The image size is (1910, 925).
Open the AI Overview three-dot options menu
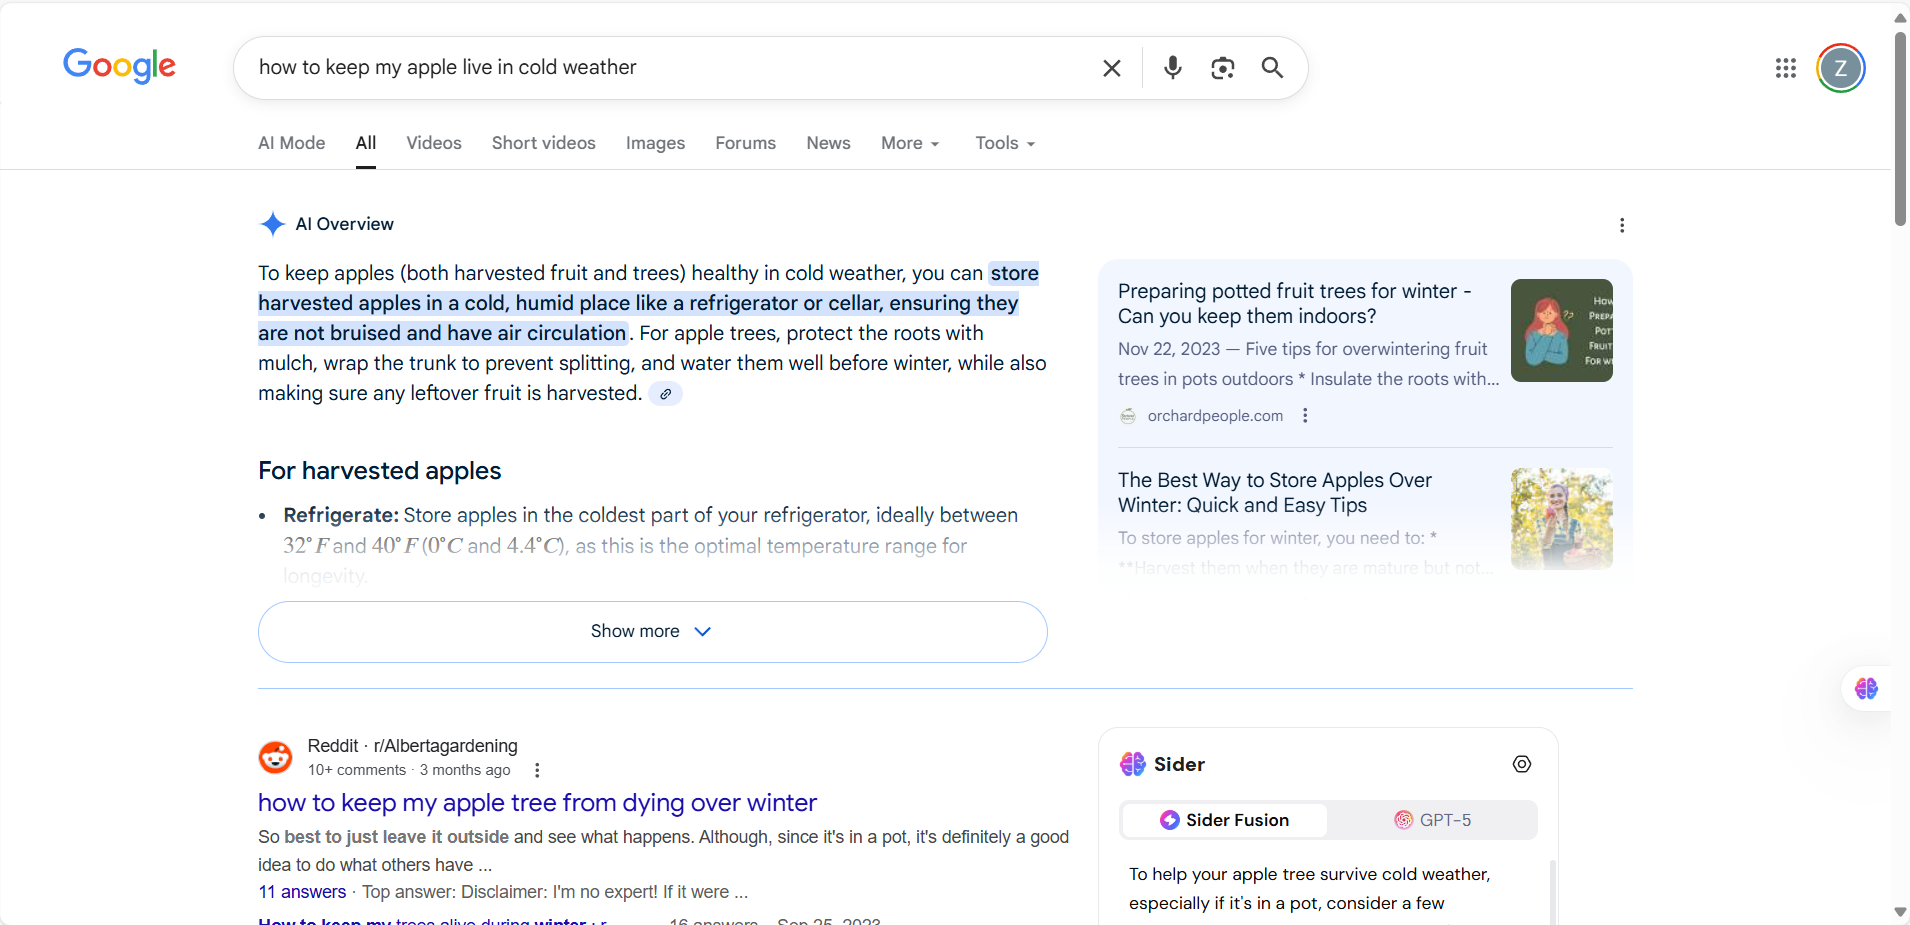tap(1621, 225)
